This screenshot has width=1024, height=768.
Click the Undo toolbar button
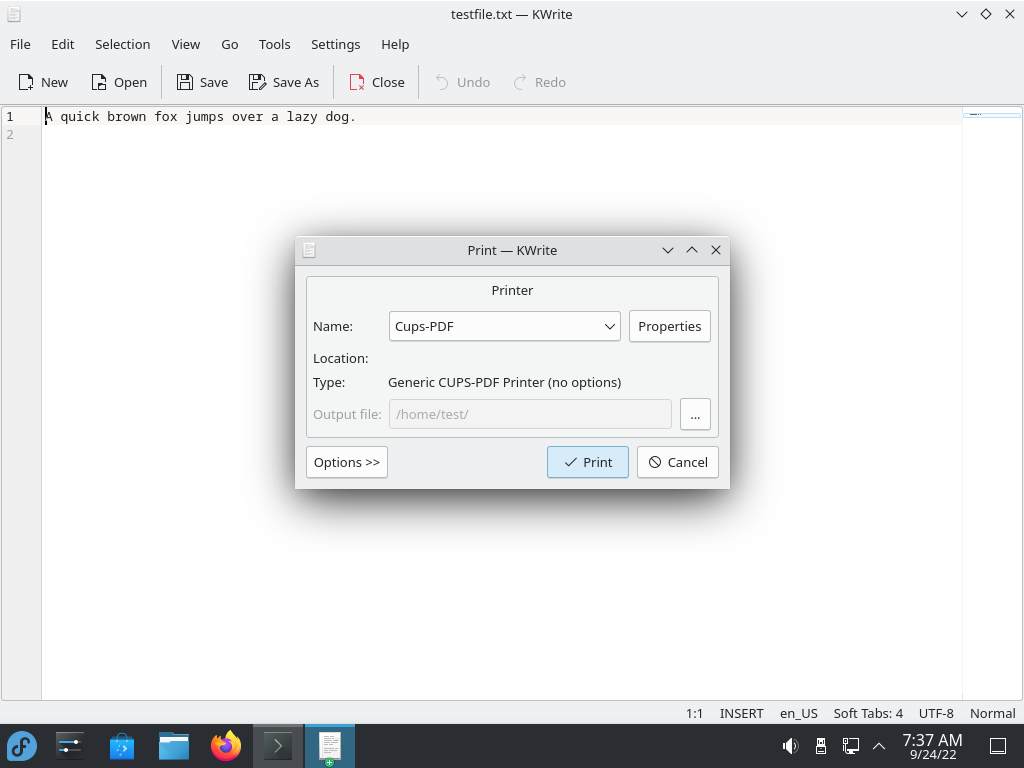tap(462, 82)
